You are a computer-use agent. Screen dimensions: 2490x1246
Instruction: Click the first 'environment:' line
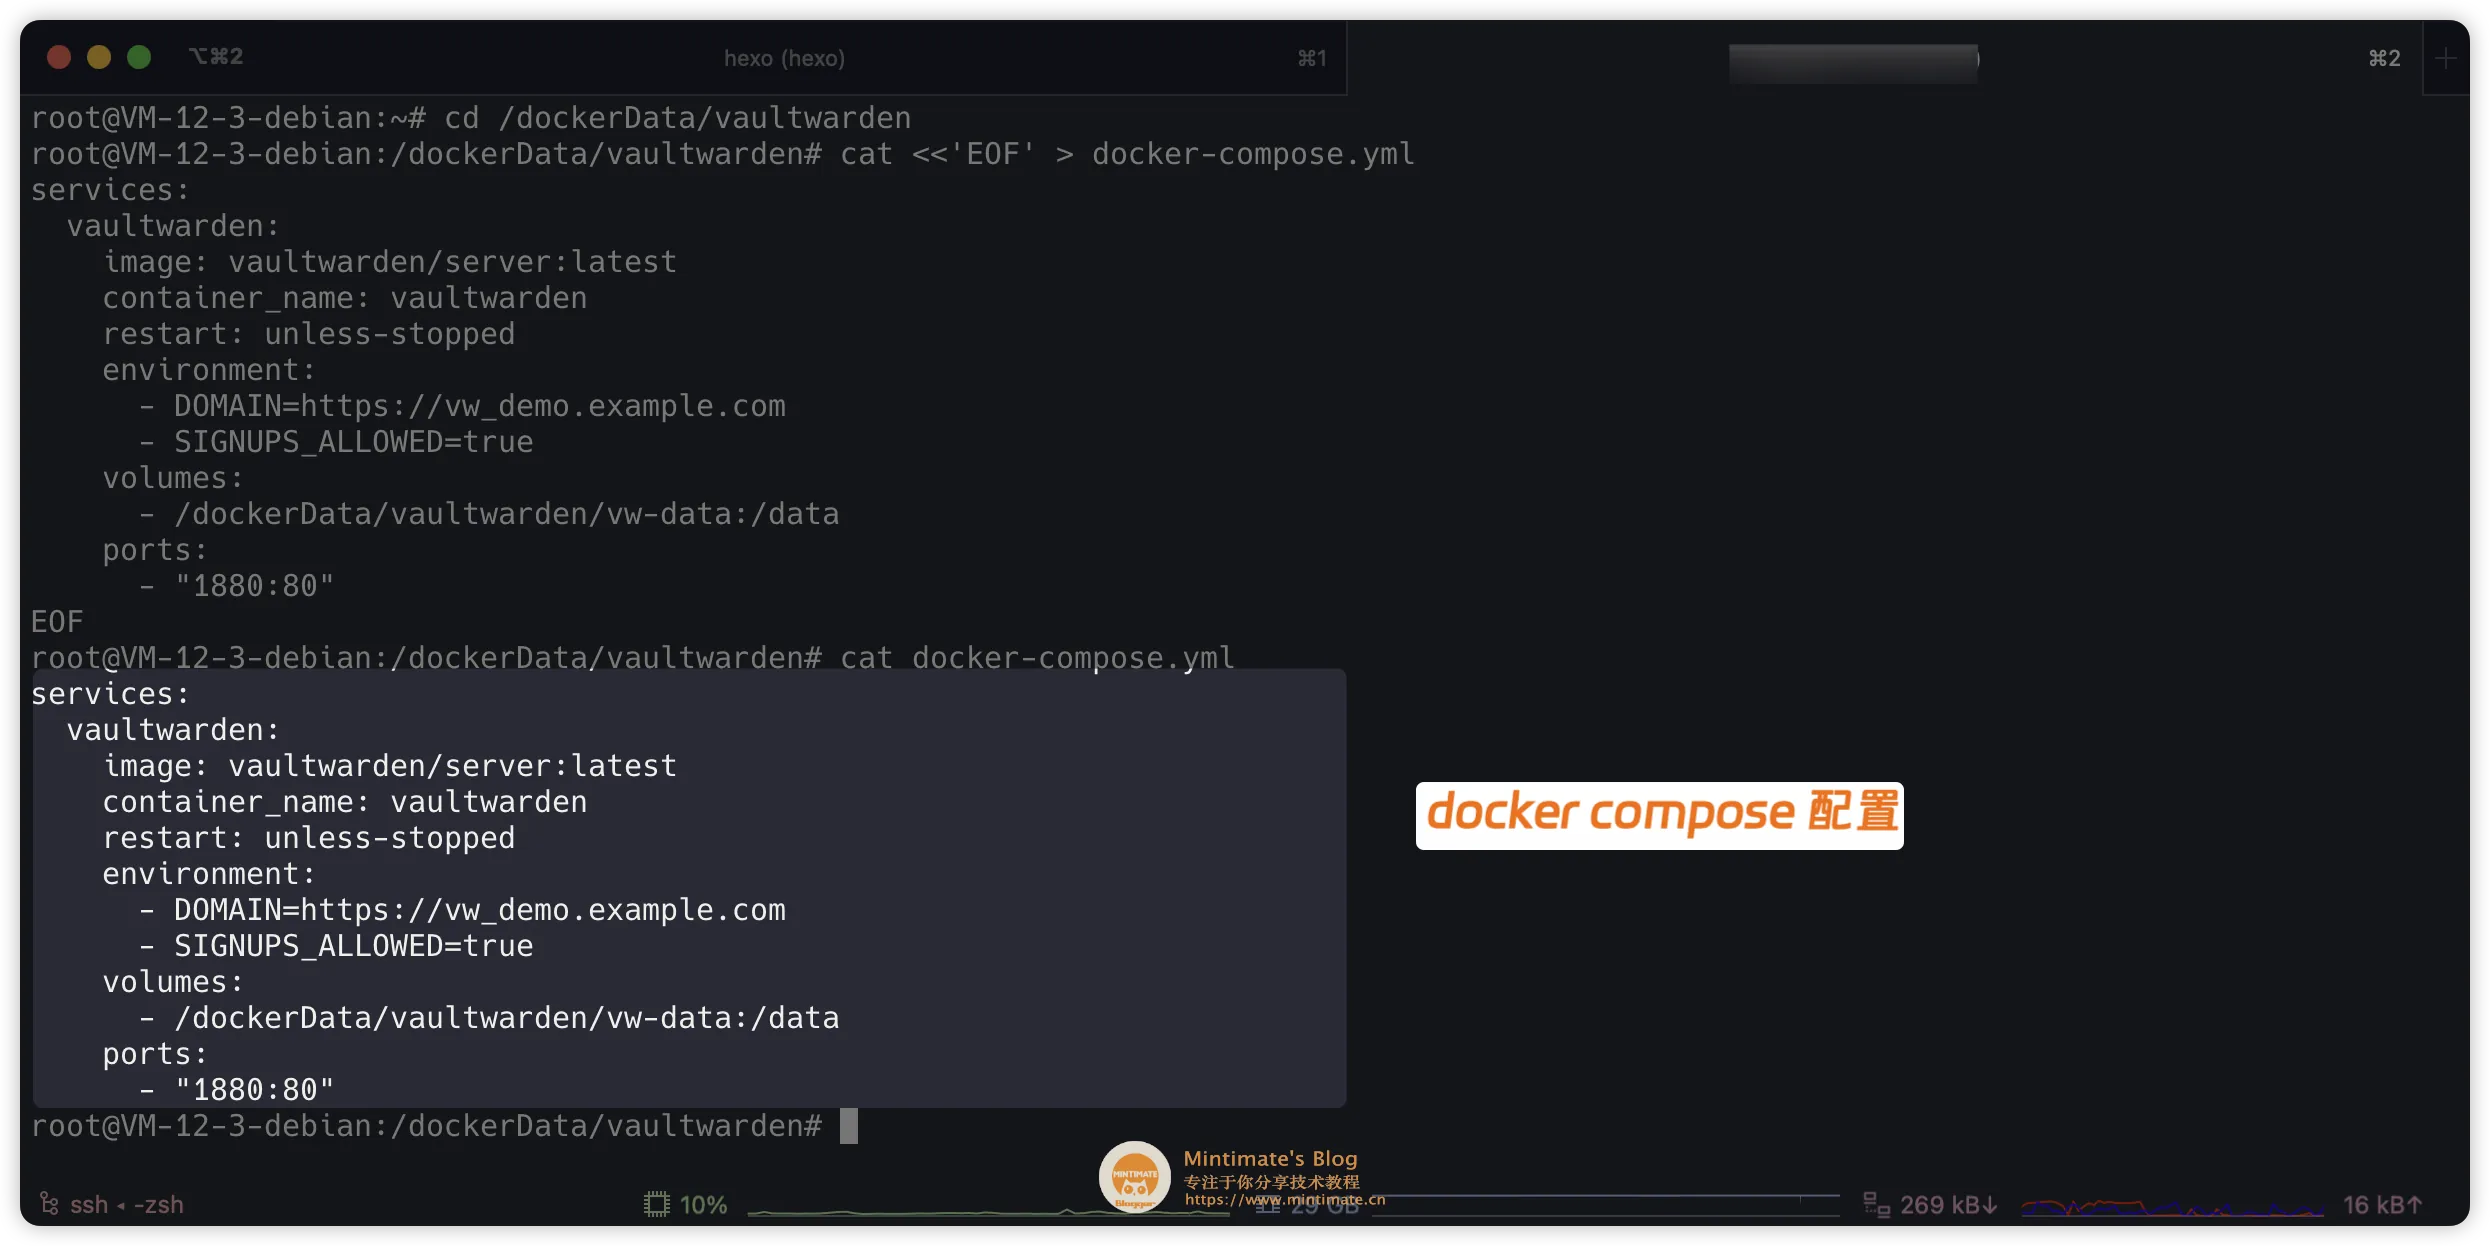209,370
